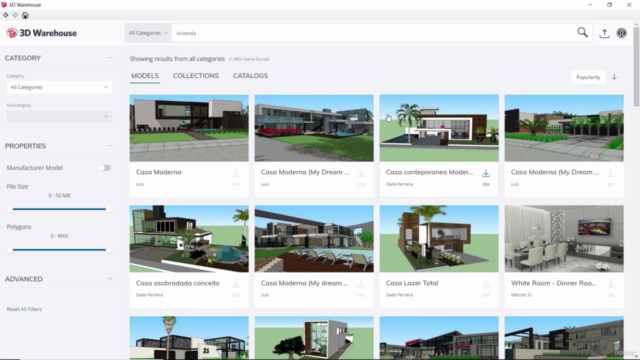Collapse the PROPERTIES section
Screen dimensions: 640x360
point(110,146)
